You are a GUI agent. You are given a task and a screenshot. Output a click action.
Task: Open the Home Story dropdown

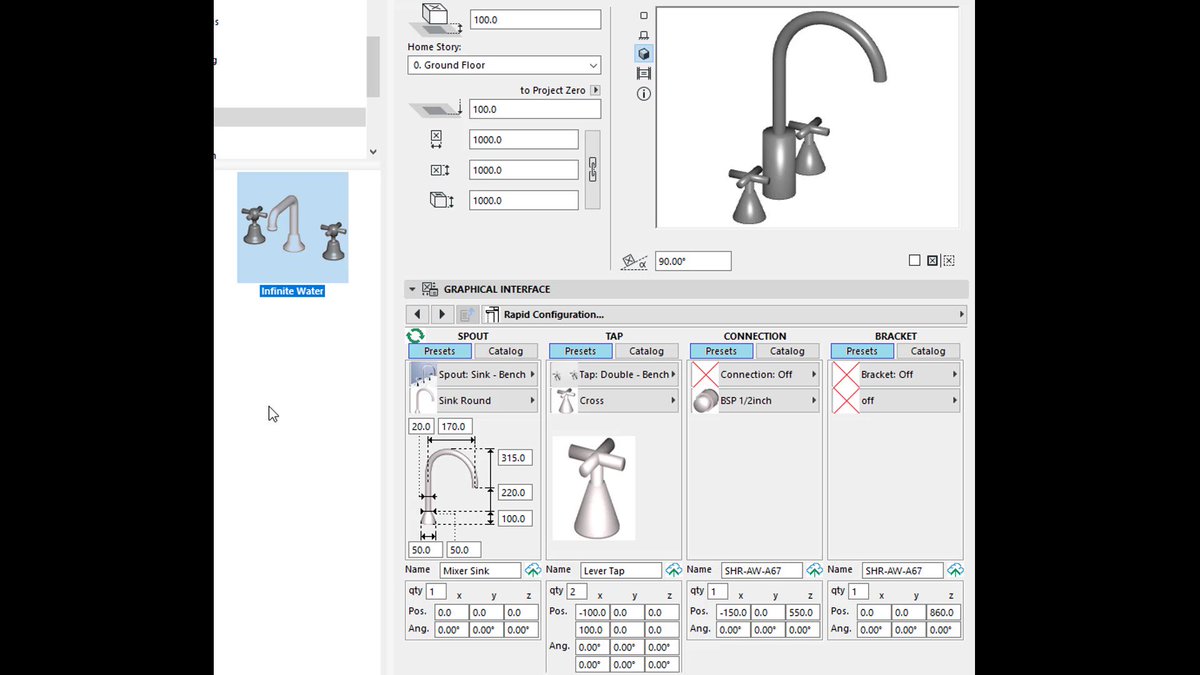(504, 65)
